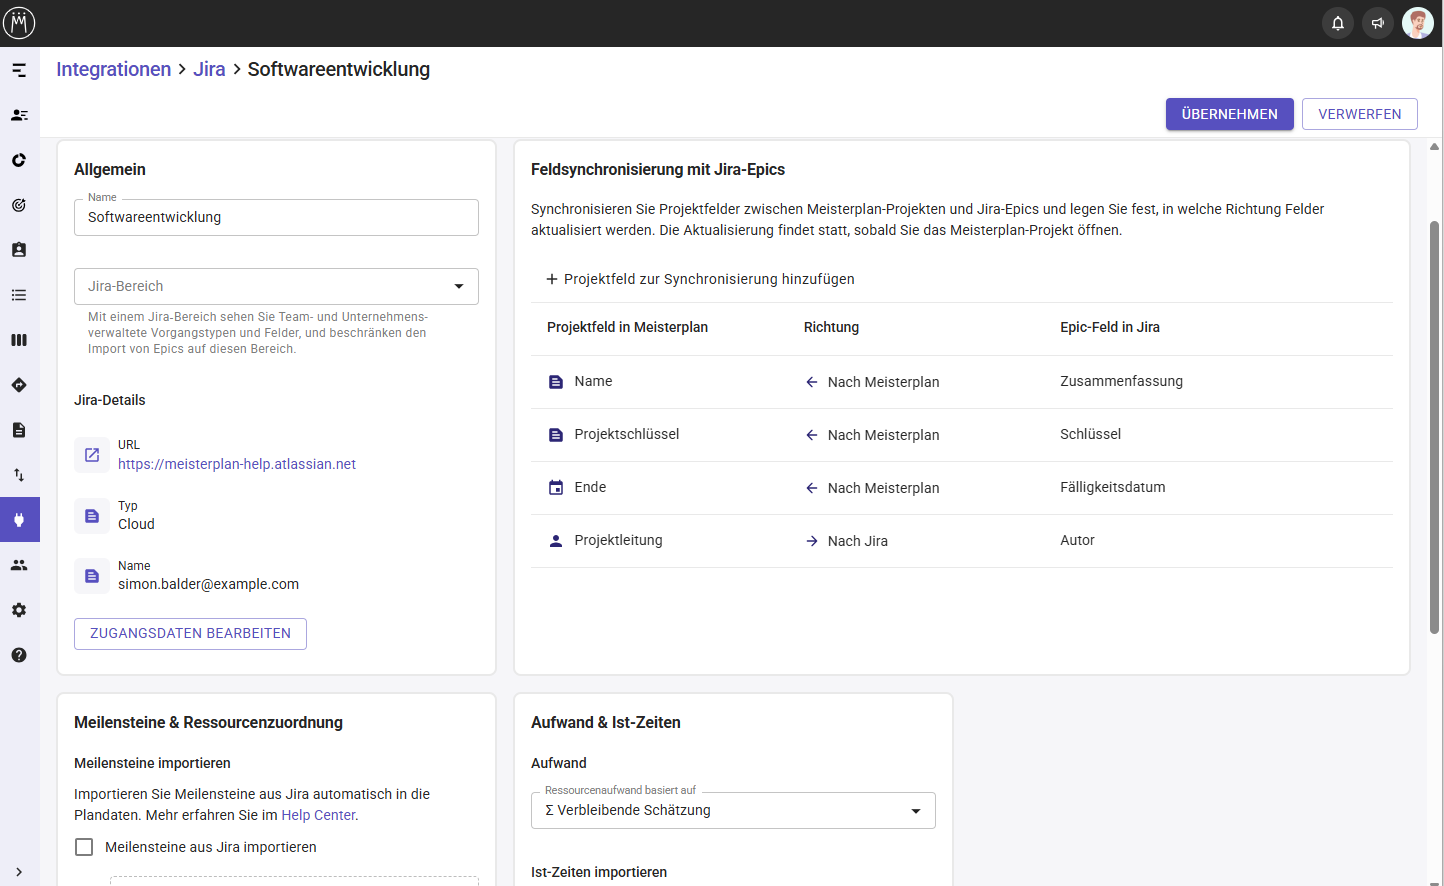
Task: Open the bulleted list sidebar icon
Action: coord(19,295)
